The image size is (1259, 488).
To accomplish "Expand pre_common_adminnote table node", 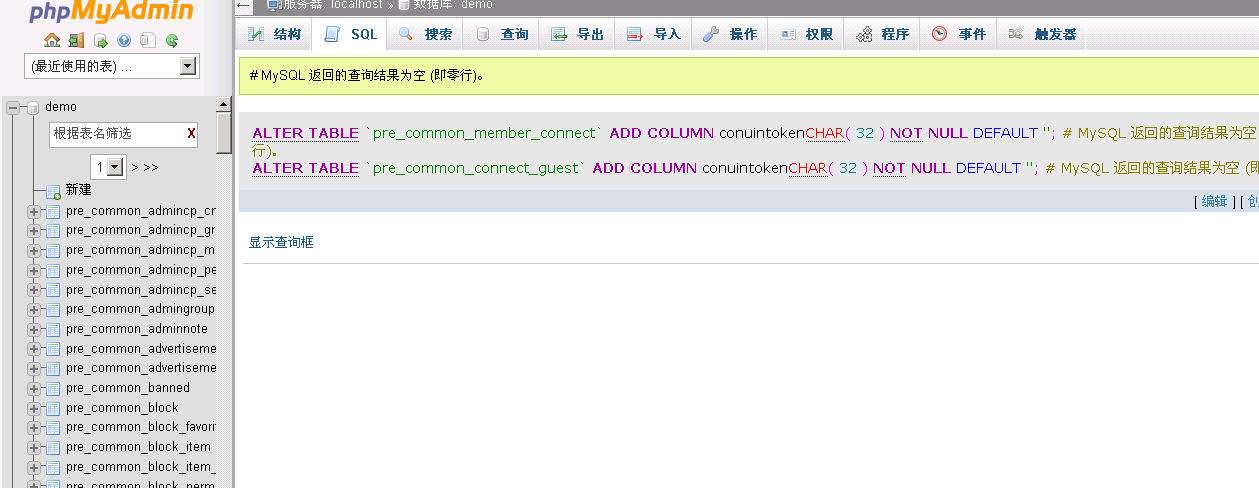I will tap(34, 330).
